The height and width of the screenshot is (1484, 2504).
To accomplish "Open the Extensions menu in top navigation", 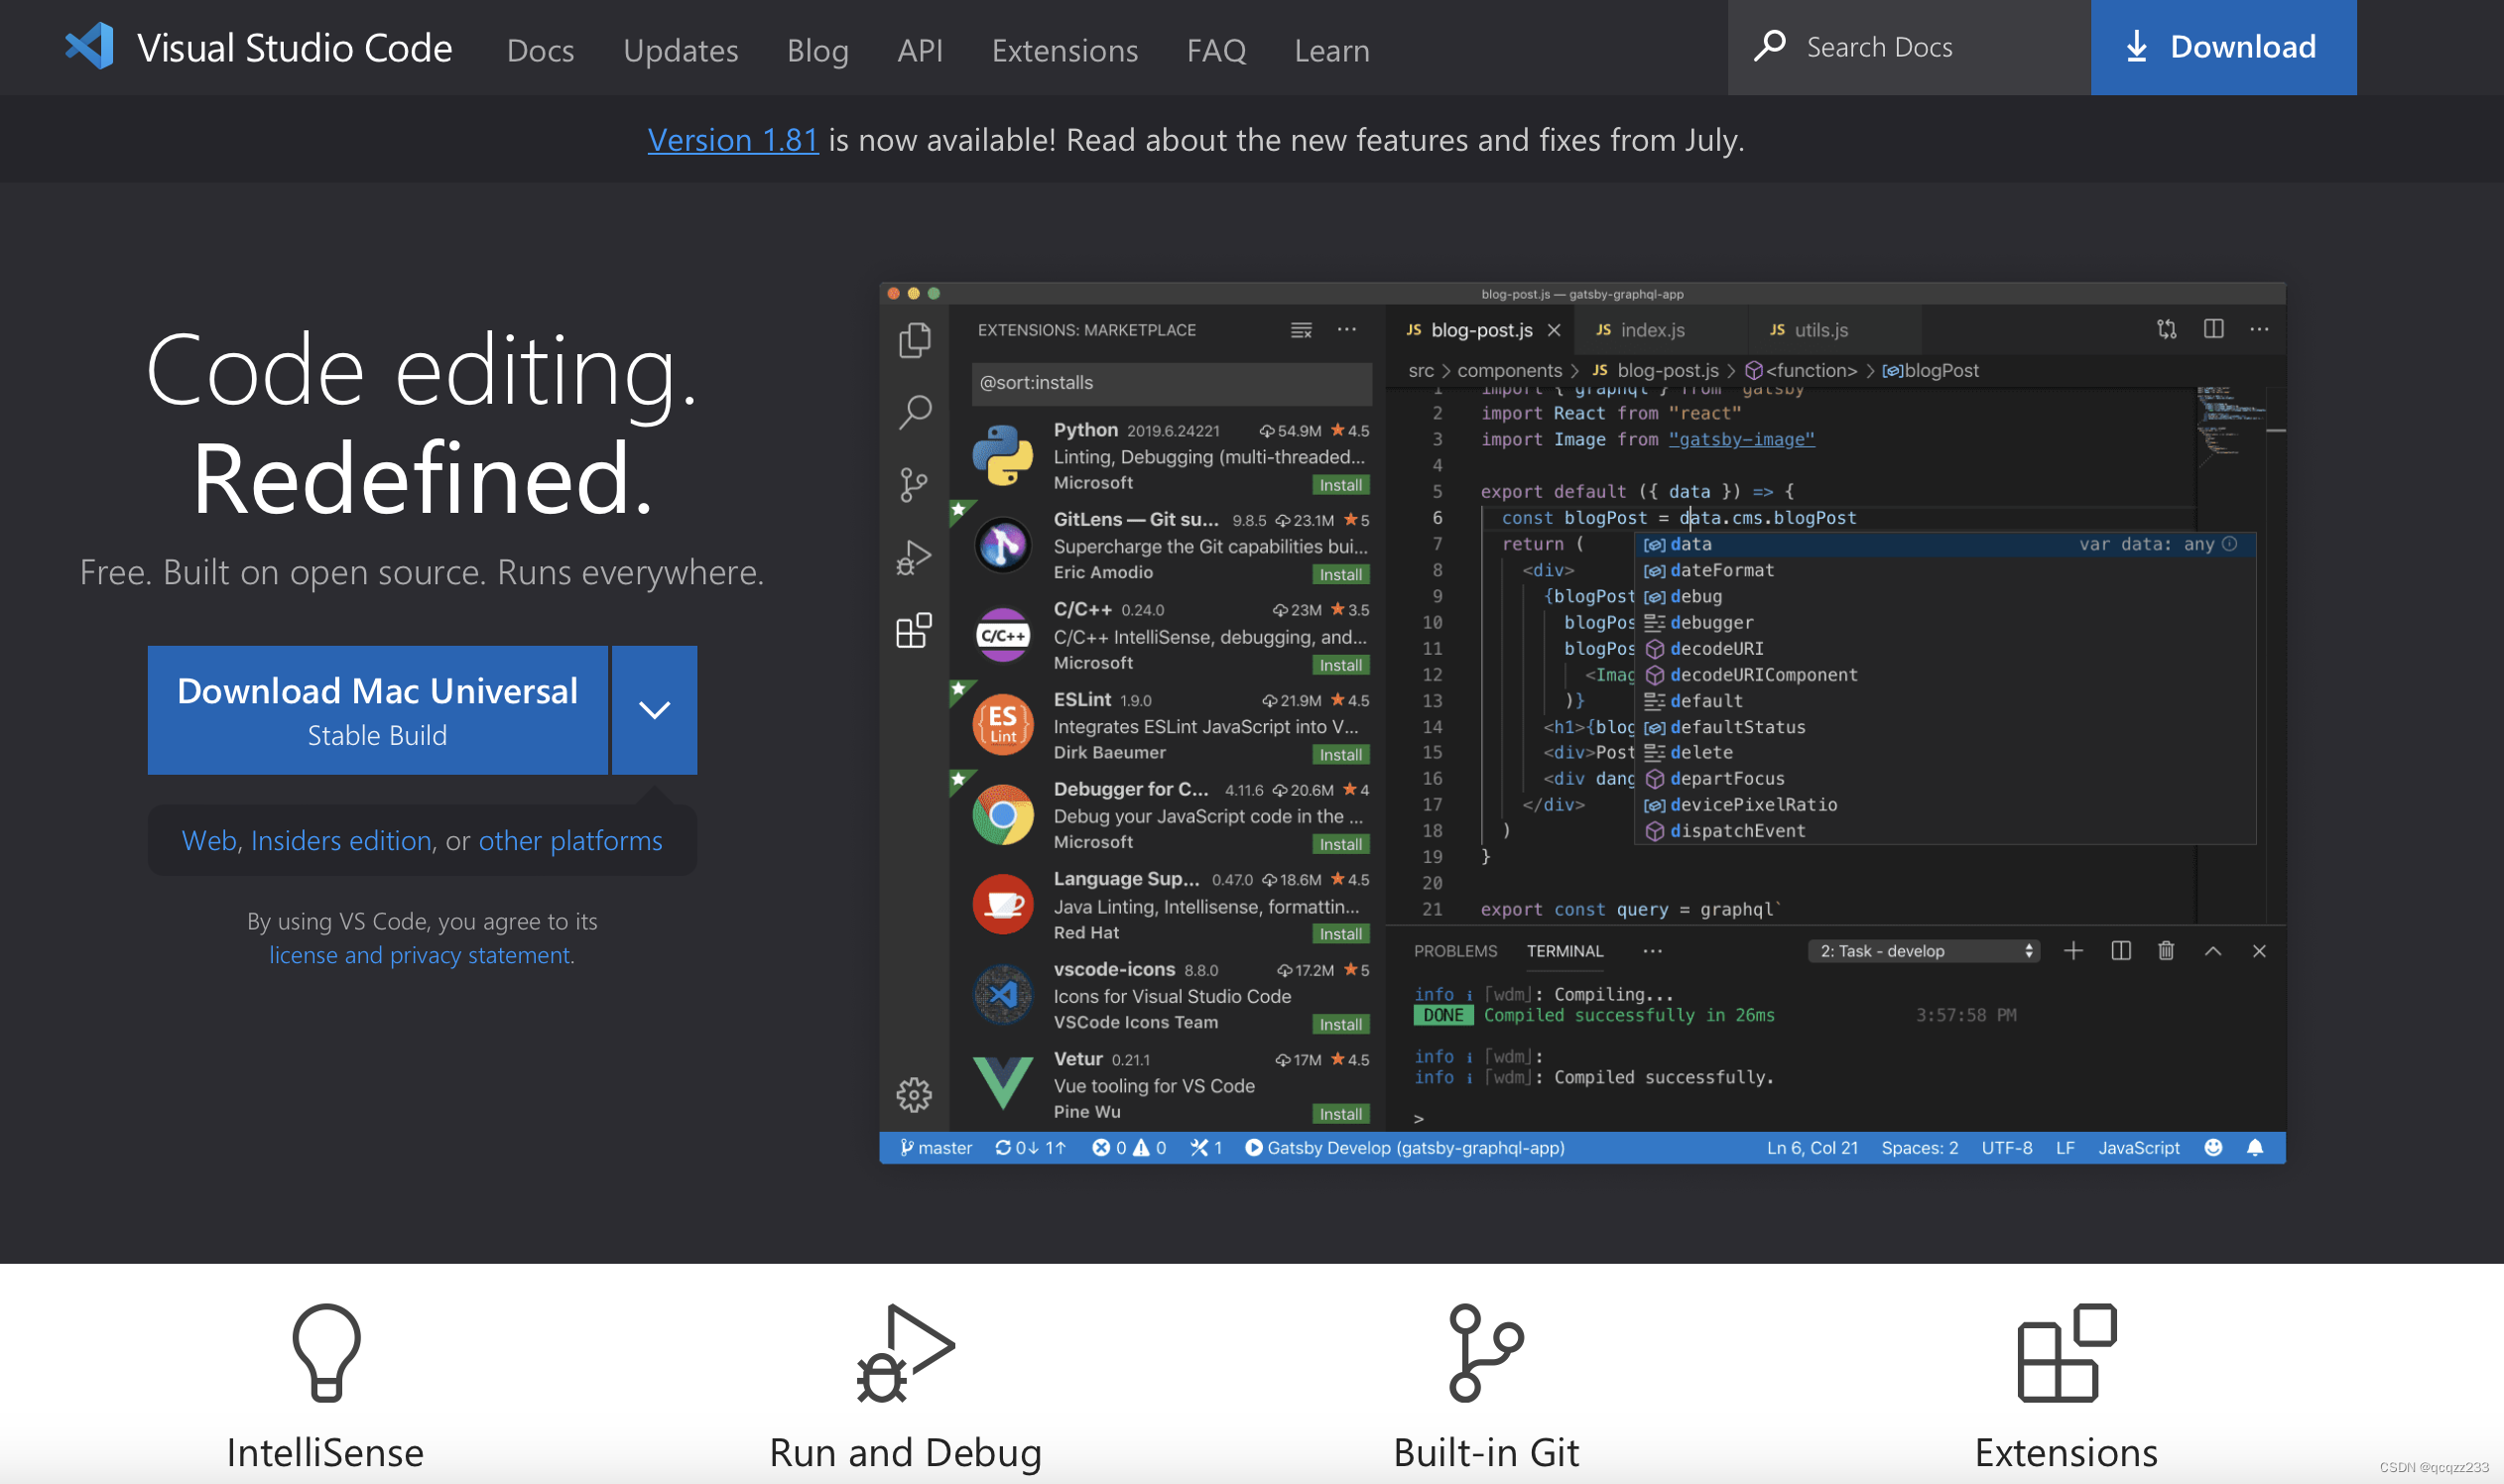I will click(1064, 50).
